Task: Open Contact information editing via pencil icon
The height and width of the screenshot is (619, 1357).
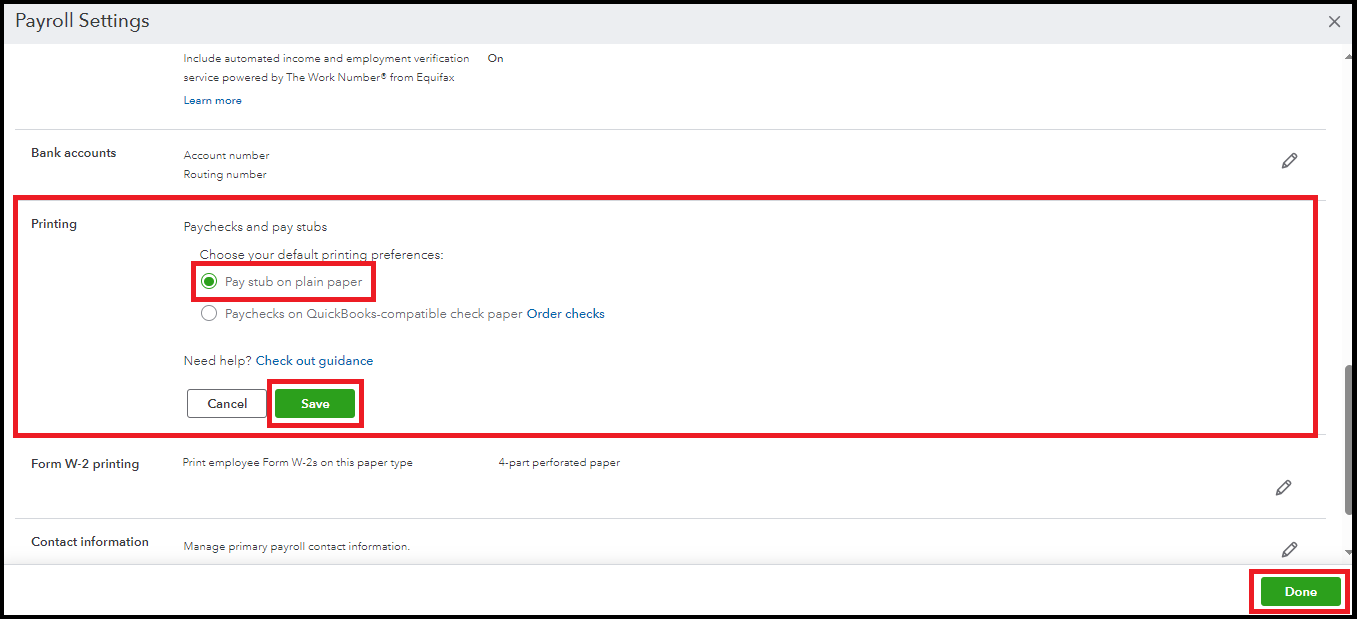Action: [1289, 549]
